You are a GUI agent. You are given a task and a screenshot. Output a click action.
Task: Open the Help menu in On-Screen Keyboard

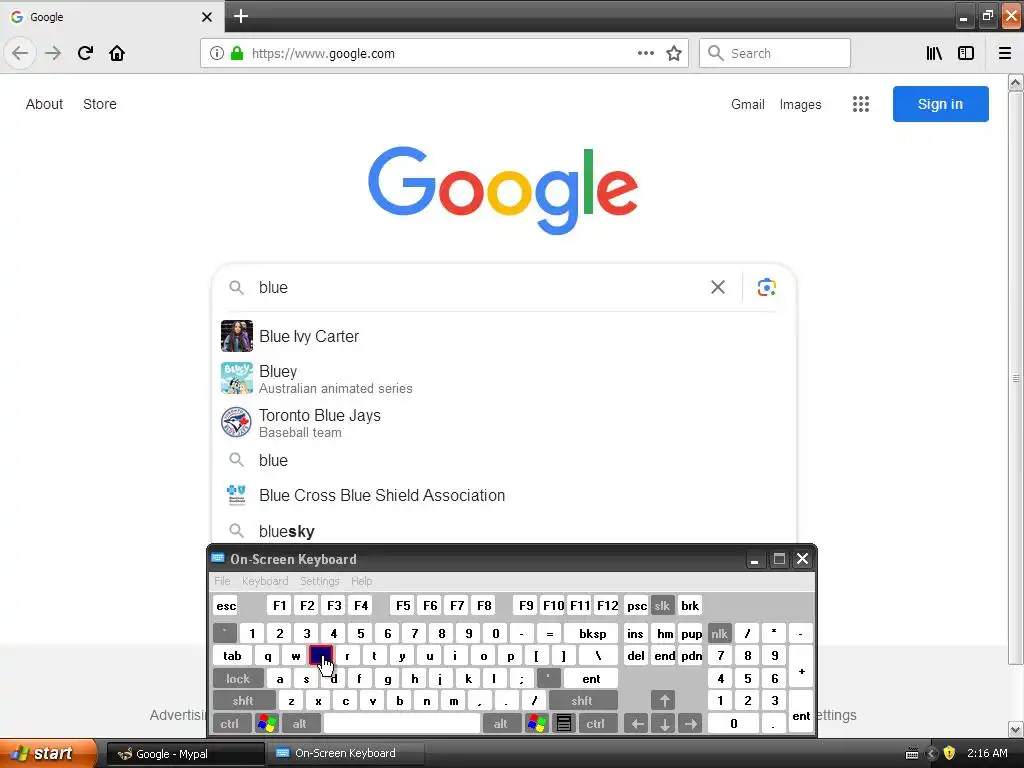click(361, 581)
